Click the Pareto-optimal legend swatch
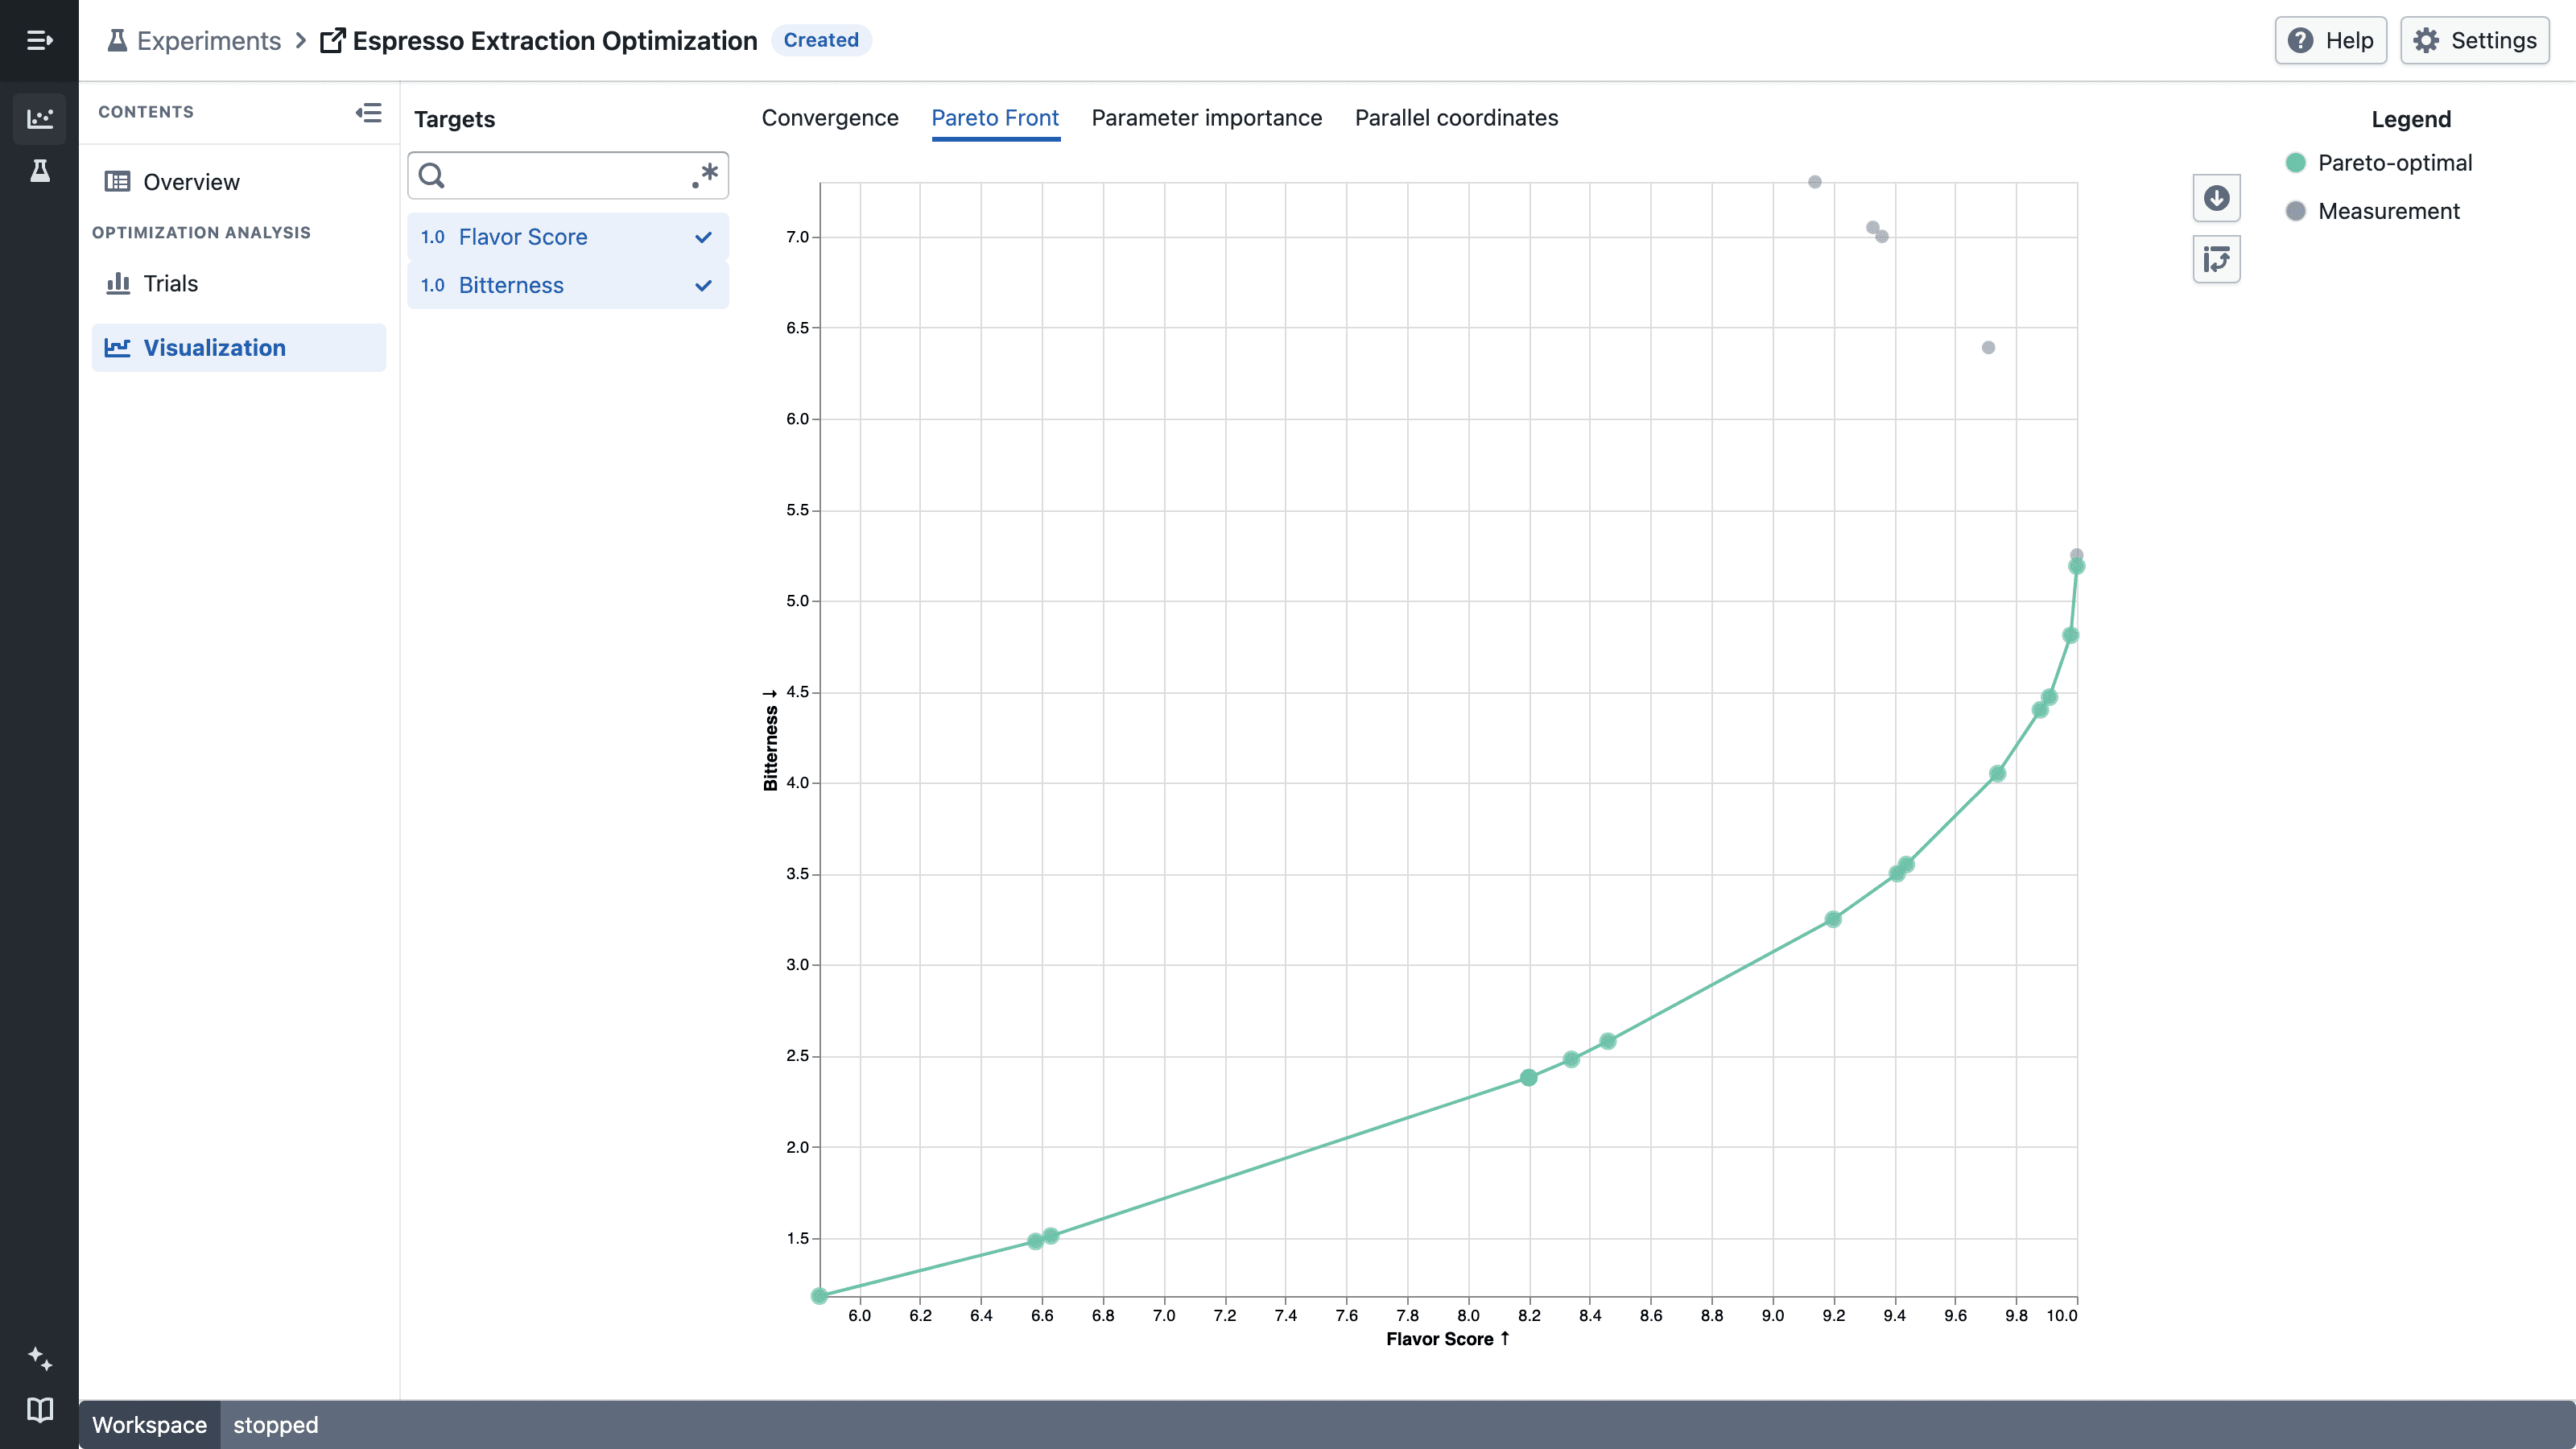Screen dimensions: 2576x1449 click(x=2296, y=163)
